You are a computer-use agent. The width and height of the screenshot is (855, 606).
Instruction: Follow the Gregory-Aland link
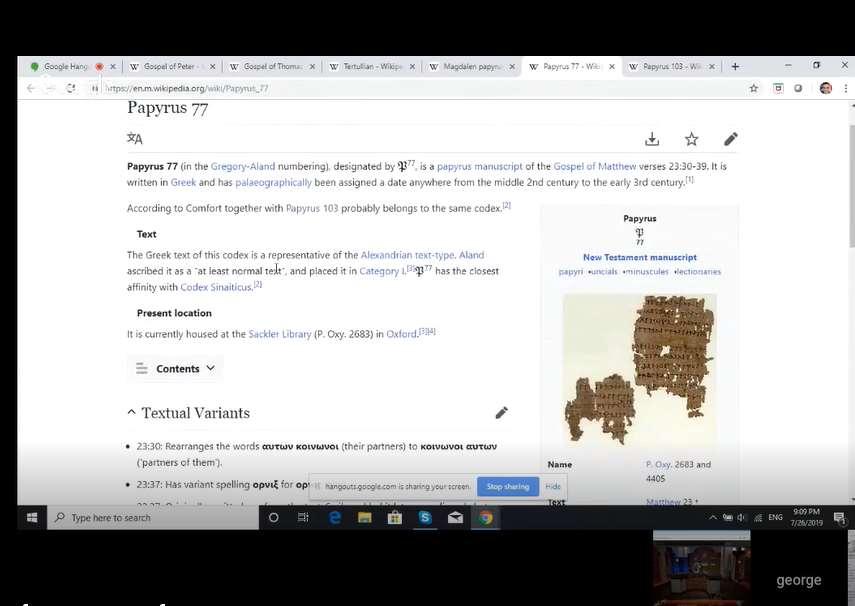[x=243, y=166]
